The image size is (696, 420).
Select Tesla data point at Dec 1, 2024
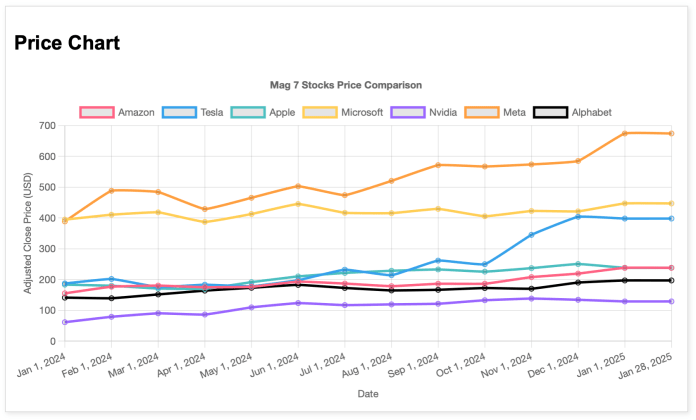pos(578,217)
